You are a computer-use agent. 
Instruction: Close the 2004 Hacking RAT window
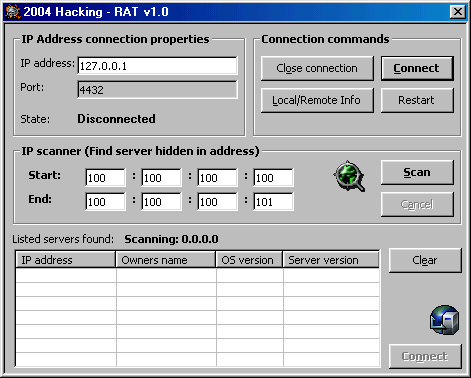(458, 12)
